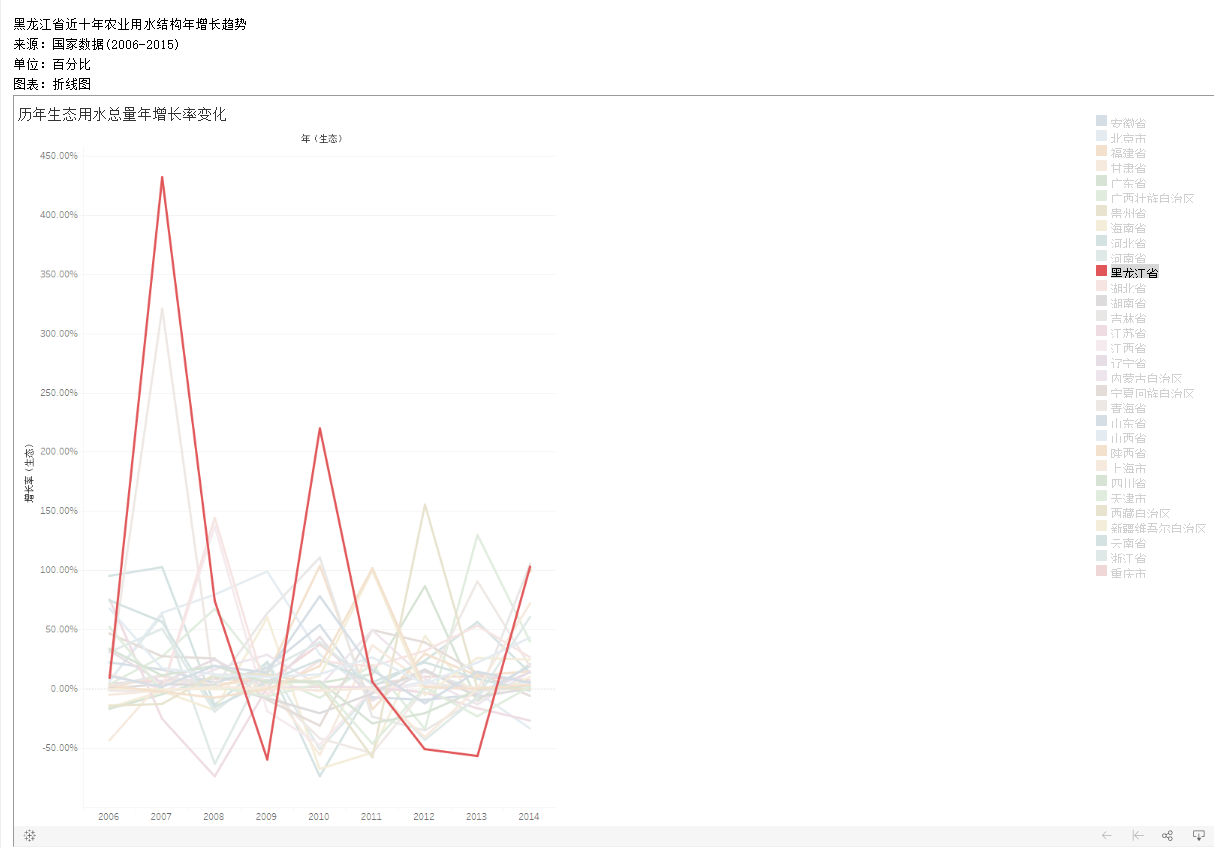The height and width of the screenshot is (848, 1214).
Task: Click the Revert icon in bottom toolbar
Action: pyautogui.click(x=1137, y=835)
